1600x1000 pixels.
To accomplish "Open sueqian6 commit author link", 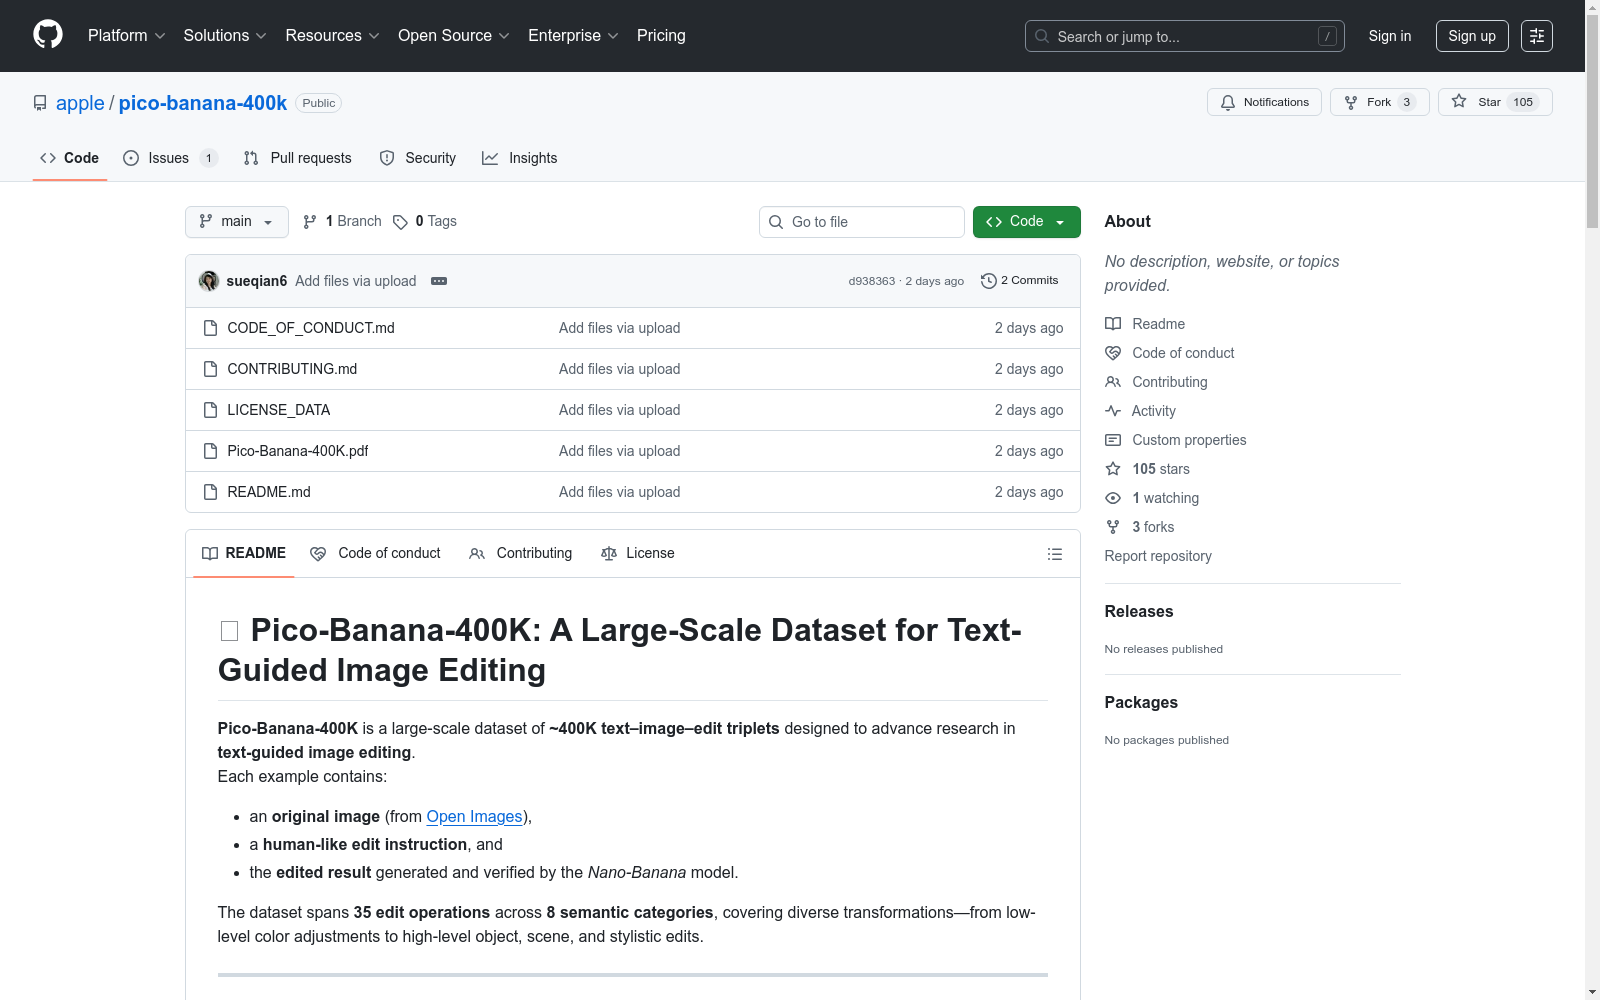I will (257, 281).
